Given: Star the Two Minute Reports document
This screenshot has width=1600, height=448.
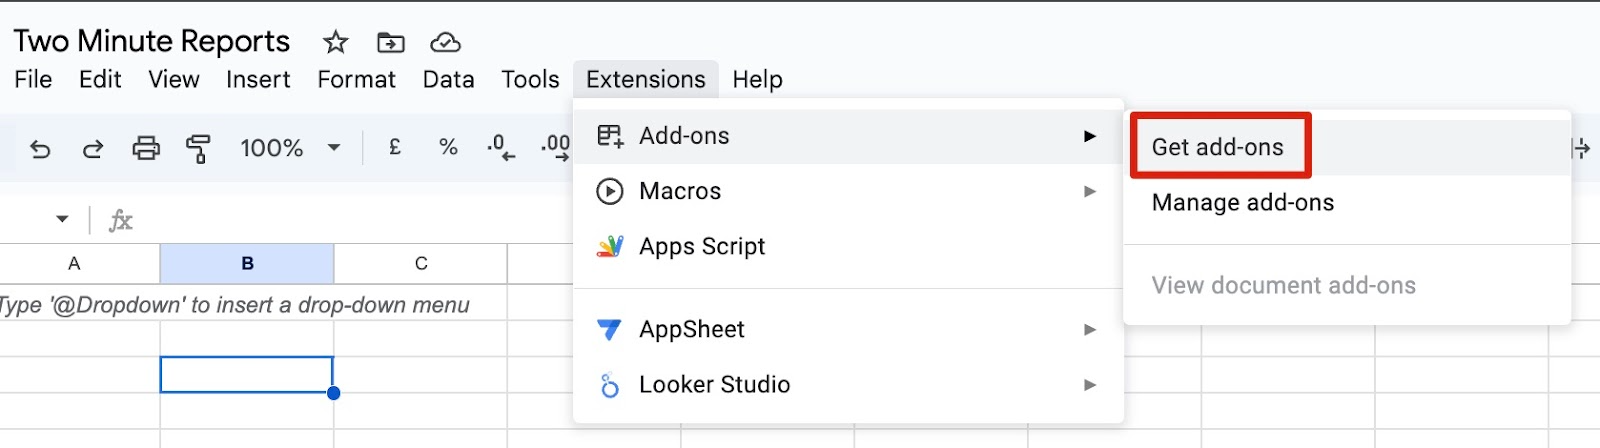Looking at the screenshot, I should 335,42.
